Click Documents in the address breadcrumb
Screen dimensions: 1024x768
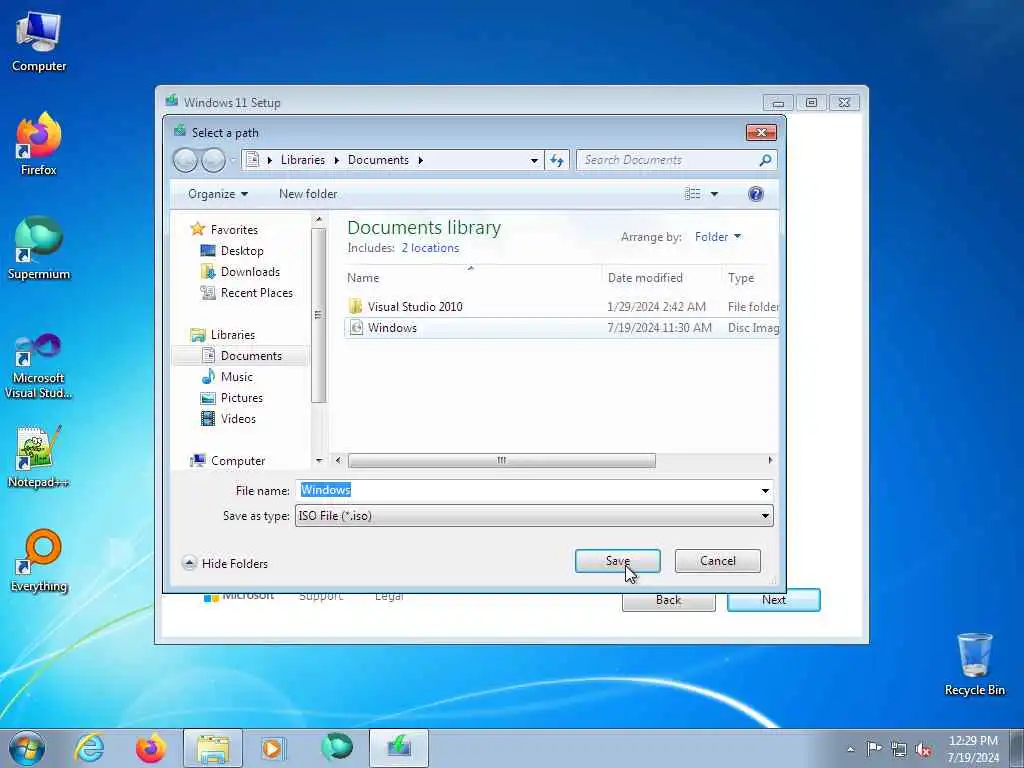coord(378,160)
